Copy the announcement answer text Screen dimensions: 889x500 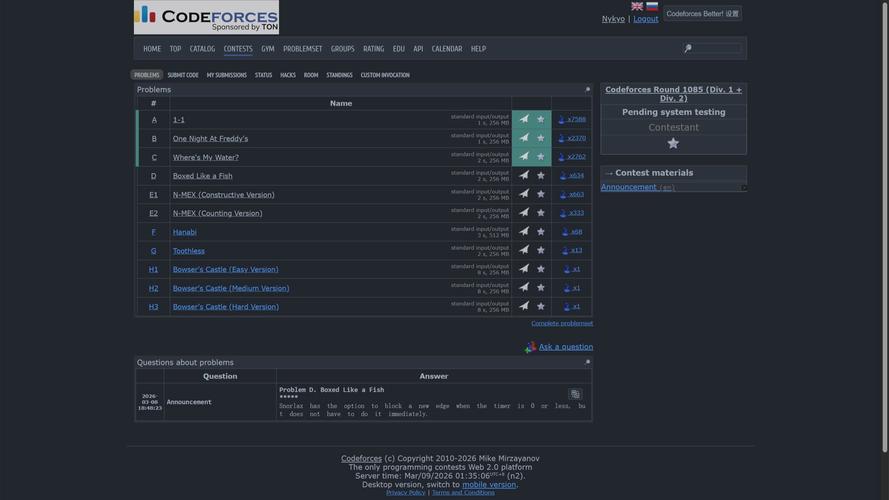tap(575, 394)
